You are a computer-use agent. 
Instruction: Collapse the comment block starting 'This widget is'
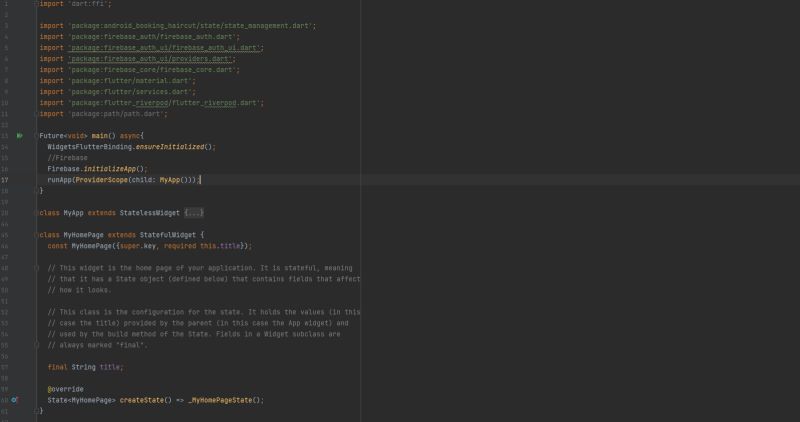[x=36, y=268]
